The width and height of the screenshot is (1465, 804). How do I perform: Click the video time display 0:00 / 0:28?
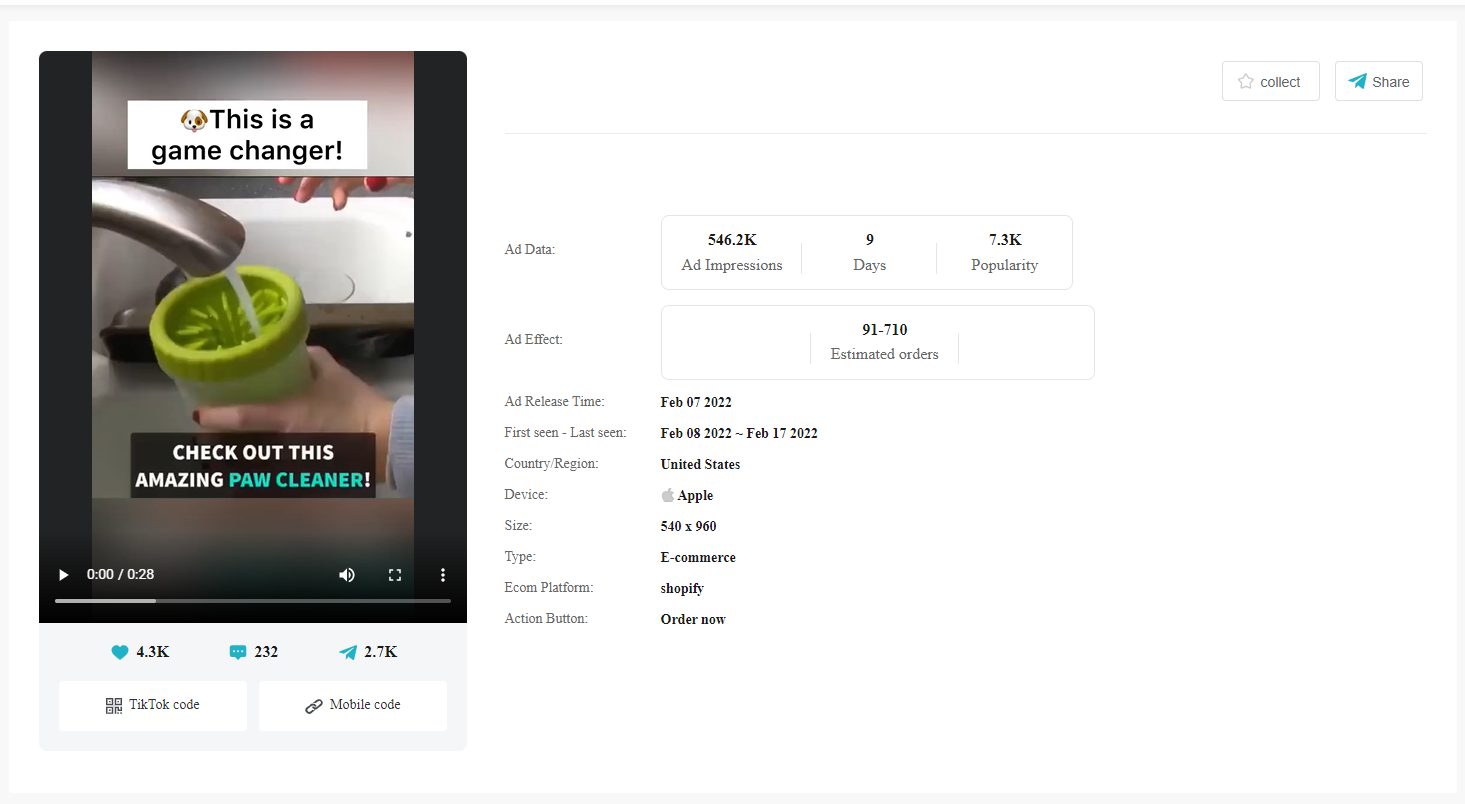pyautogui.click(x=120, y=575)
